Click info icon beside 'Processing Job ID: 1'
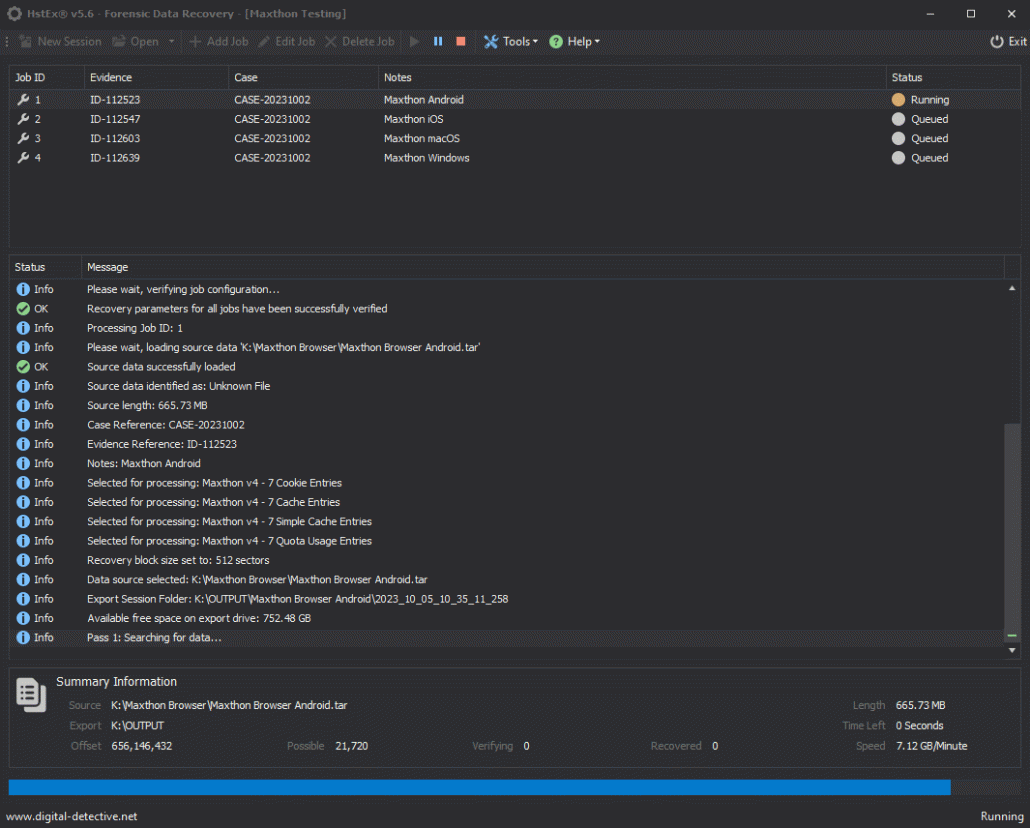1030x828 pixels. point(23,328)
